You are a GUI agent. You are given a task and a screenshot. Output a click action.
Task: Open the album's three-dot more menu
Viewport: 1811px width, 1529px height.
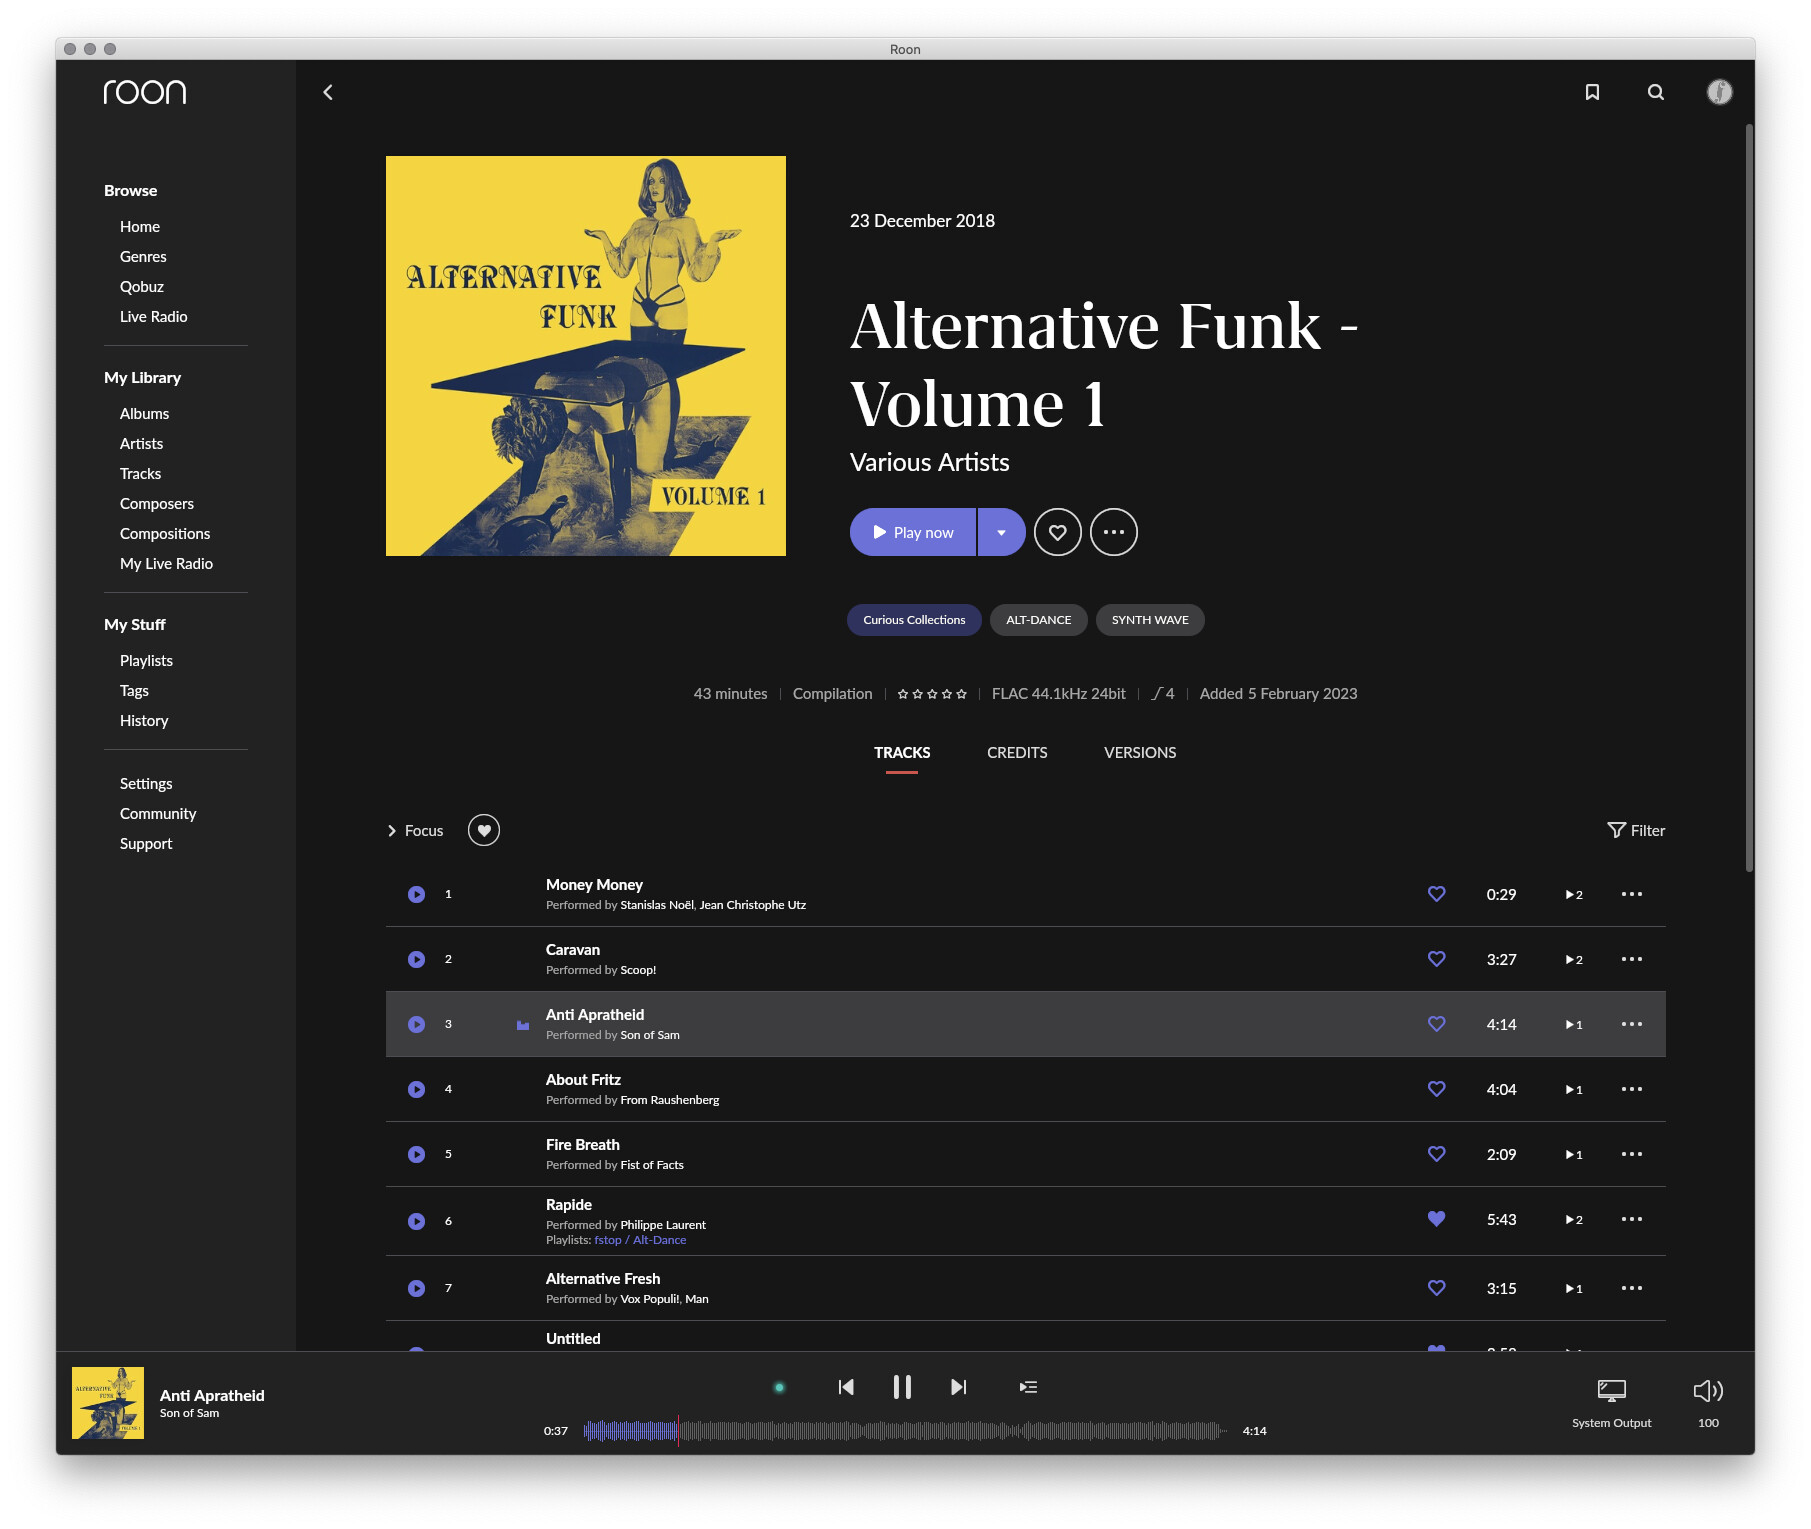1113,532
